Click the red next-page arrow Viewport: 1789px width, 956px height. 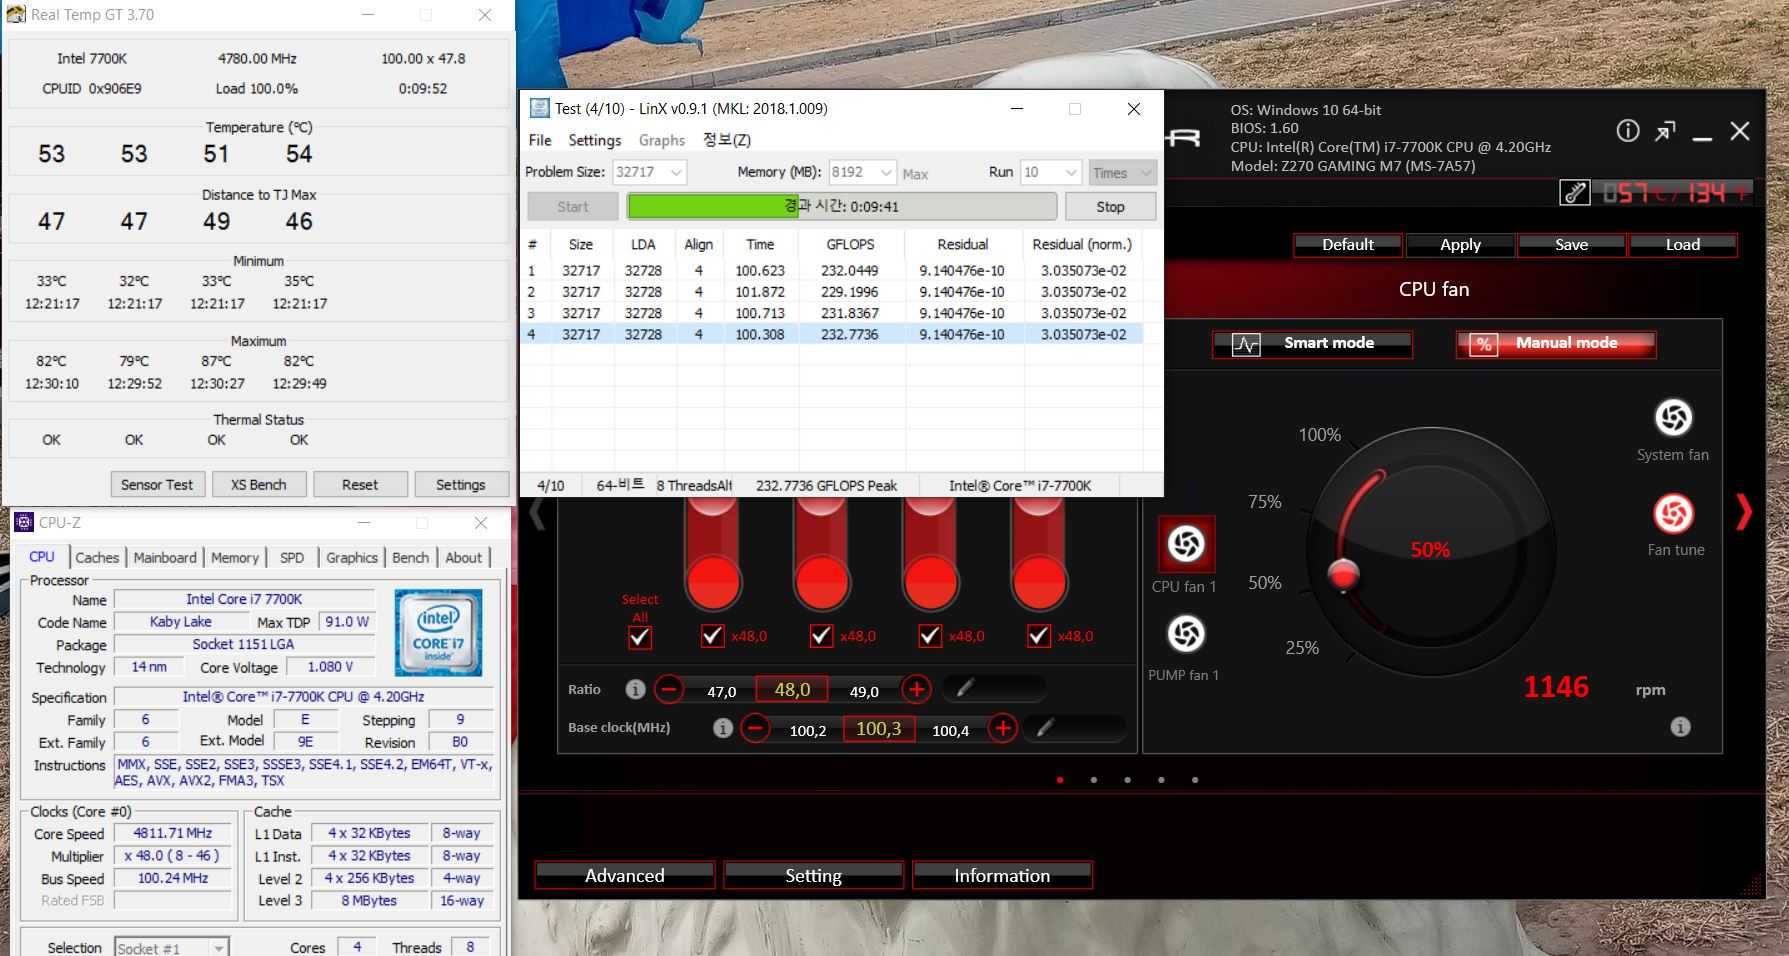point(1745,512)
